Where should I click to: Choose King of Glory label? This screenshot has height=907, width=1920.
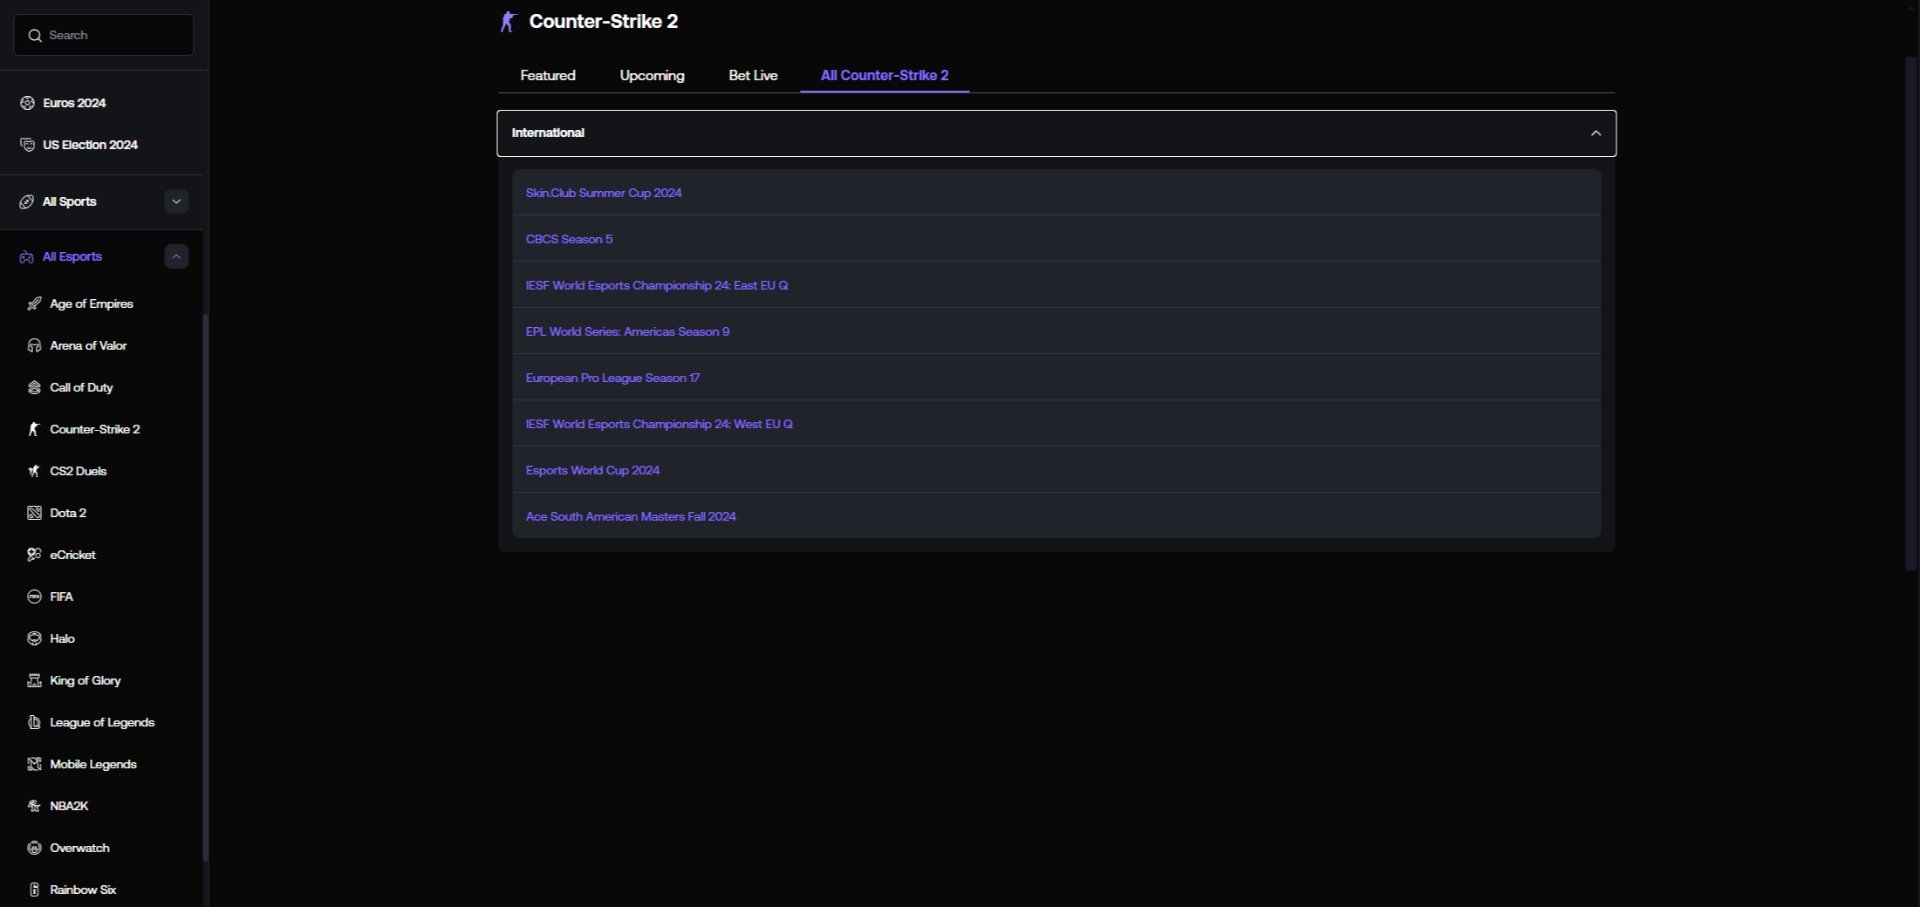[85, 681]
